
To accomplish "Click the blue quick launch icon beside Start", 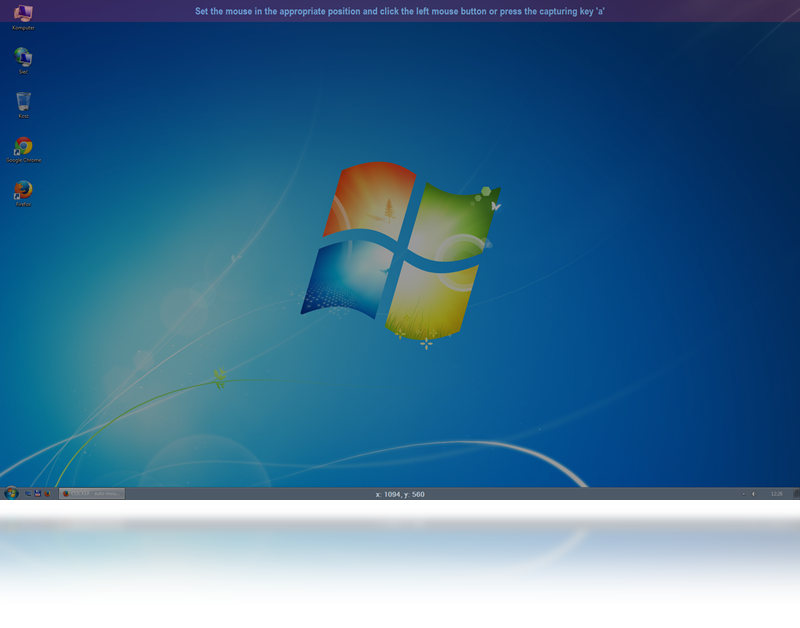I will (28, 493).
